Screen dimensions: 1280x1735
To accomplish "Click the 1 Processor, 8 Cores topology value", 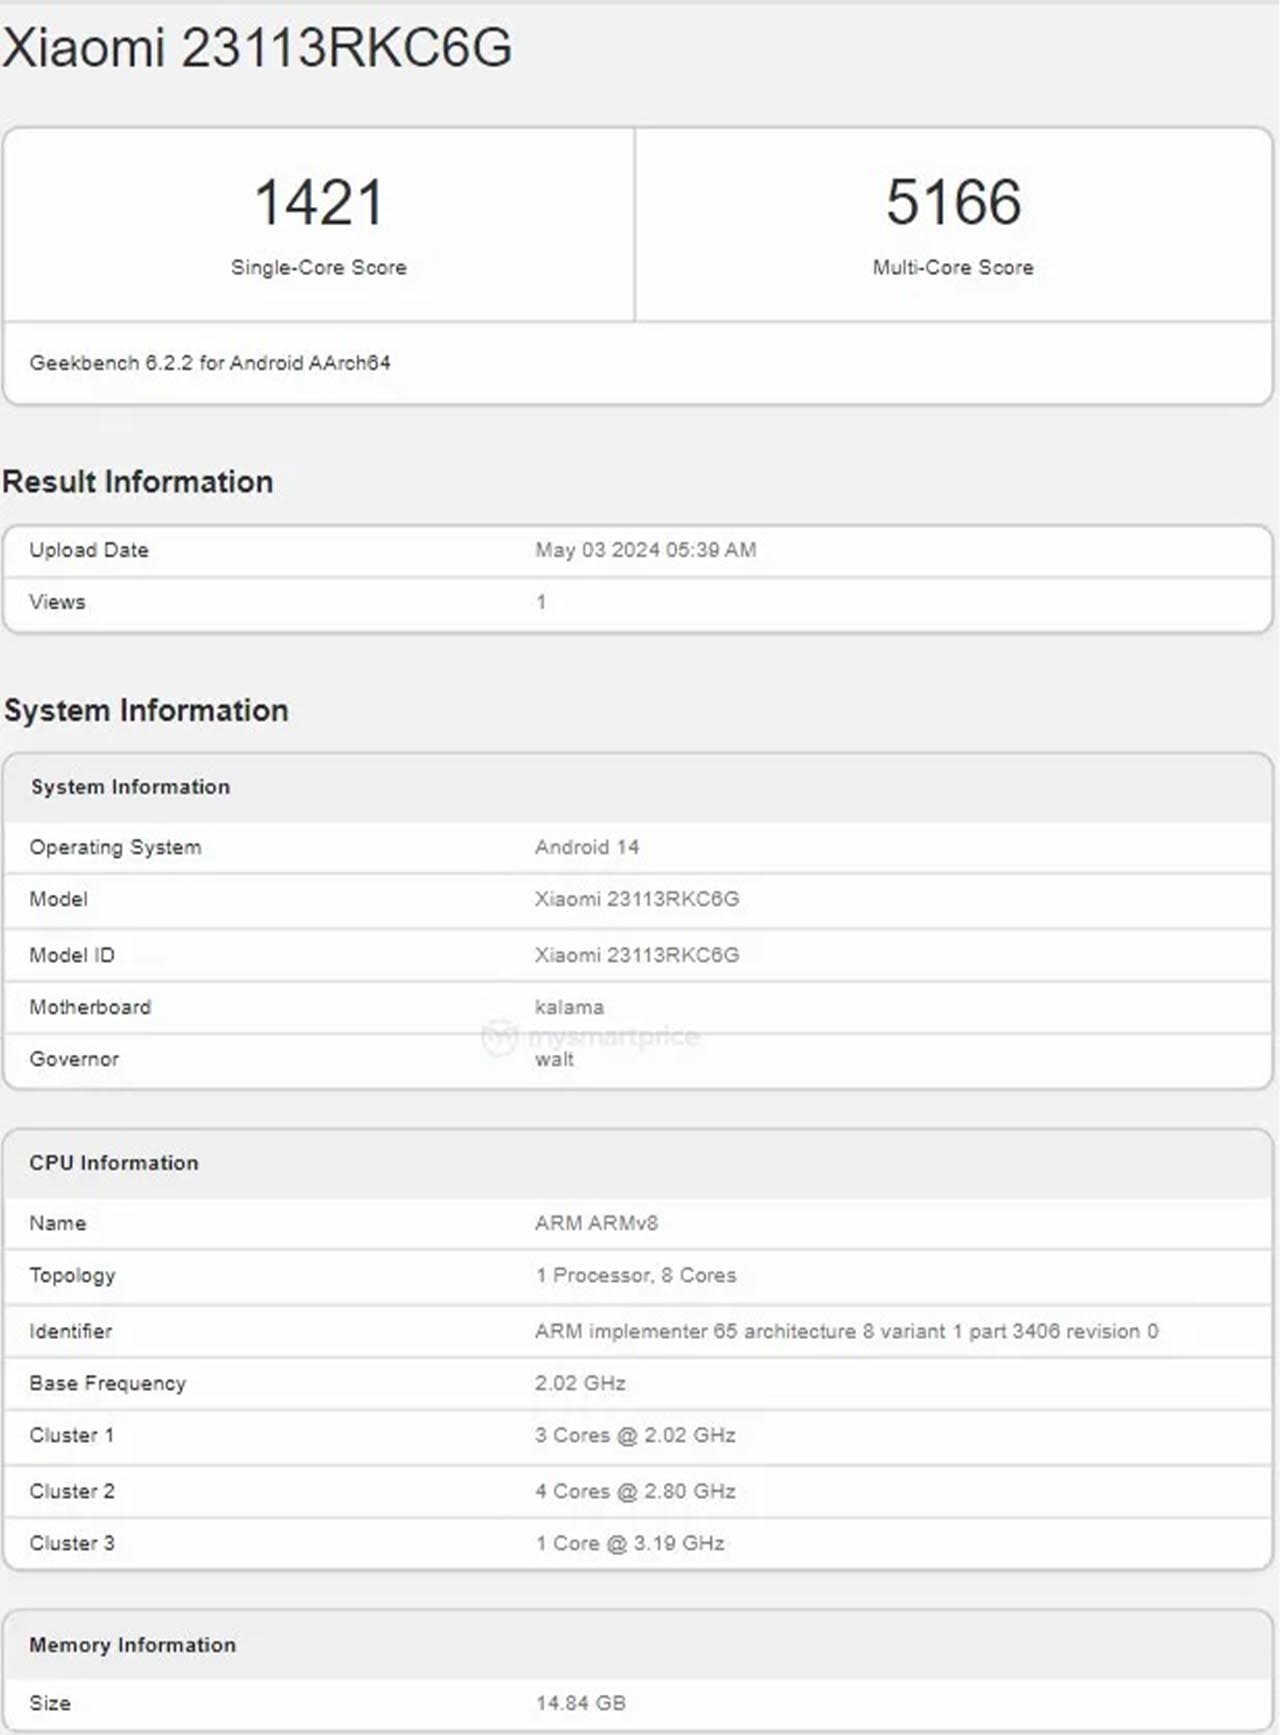I will 635,1275.
